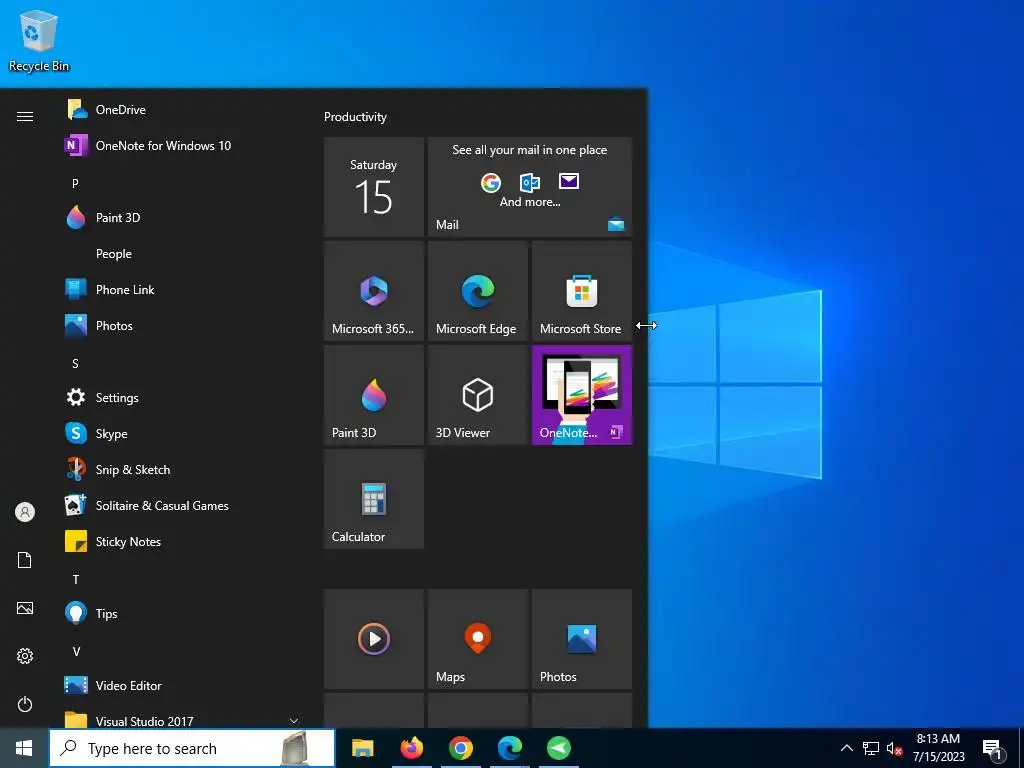Expand the Visual Studio 2017 folder

(180, 720)
